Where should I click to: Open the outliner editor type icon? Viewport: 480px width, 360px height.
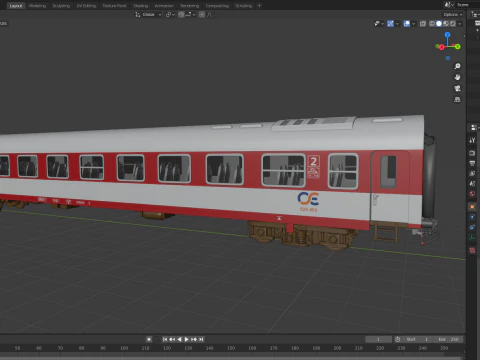click(x=475, y=15)
